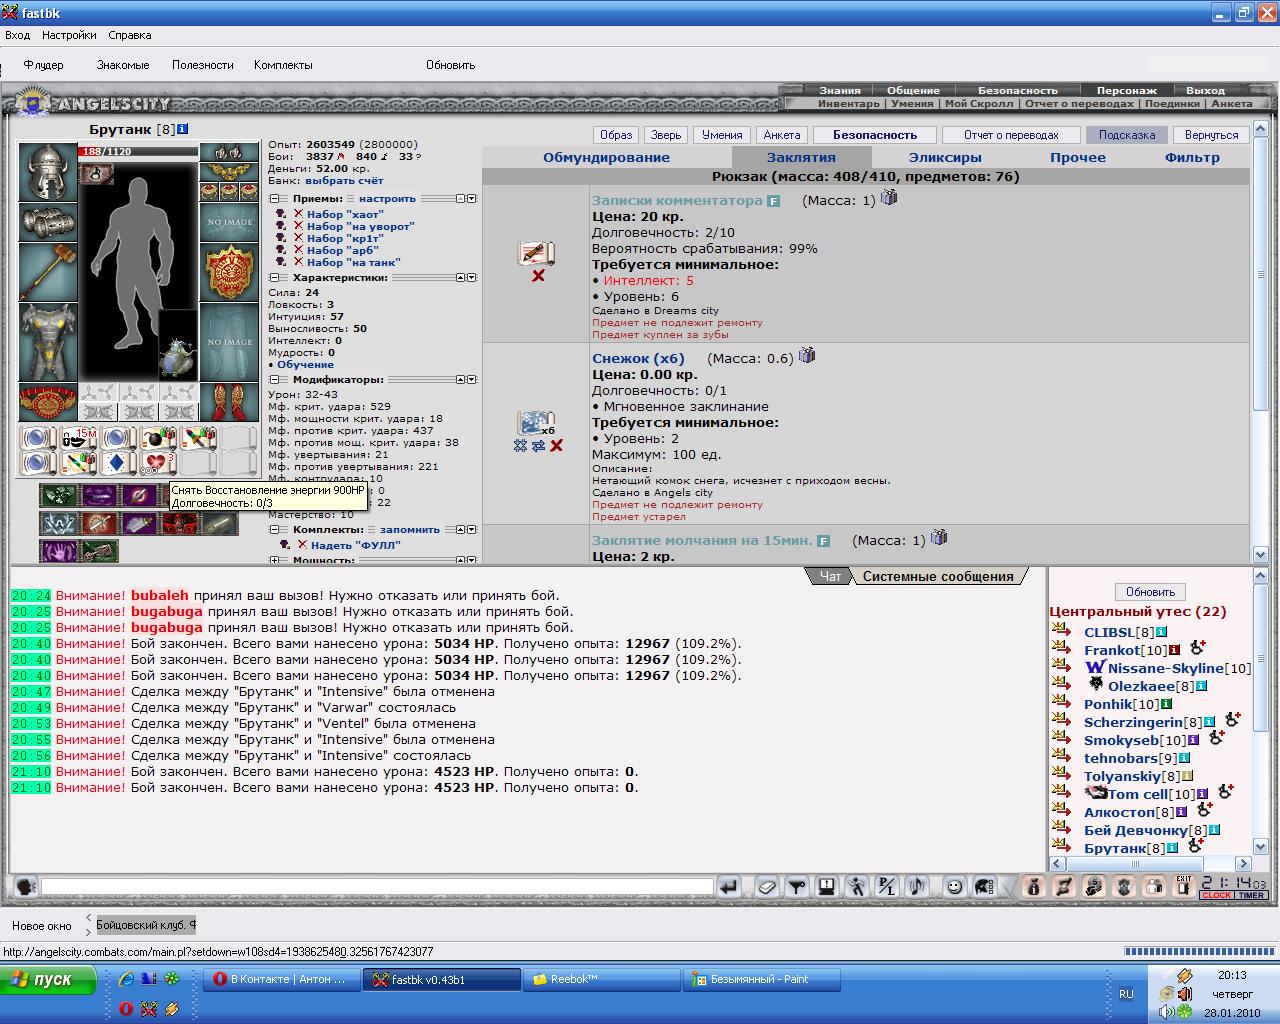The height and width of the screenshot is (1024, 1280).
Task: Click the bracers equipment slot
Action: tap(48, 222)
